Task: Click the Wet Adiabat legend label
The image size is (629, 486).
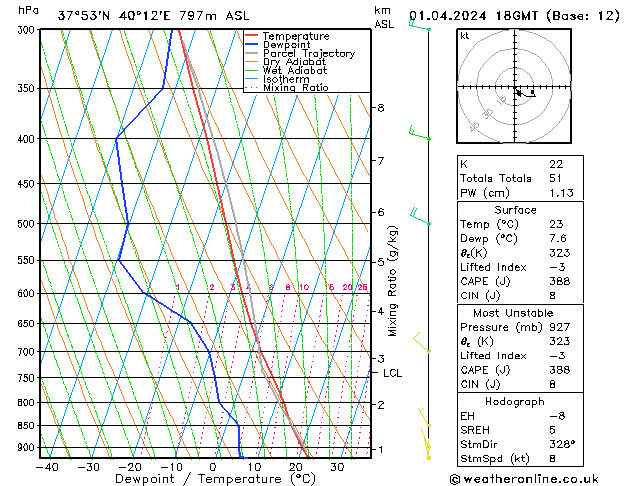Action: (x=295, y=70)
